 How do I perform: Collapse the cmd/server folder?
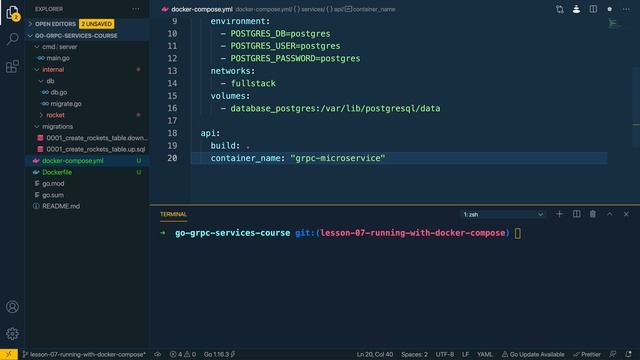point(59,47)
